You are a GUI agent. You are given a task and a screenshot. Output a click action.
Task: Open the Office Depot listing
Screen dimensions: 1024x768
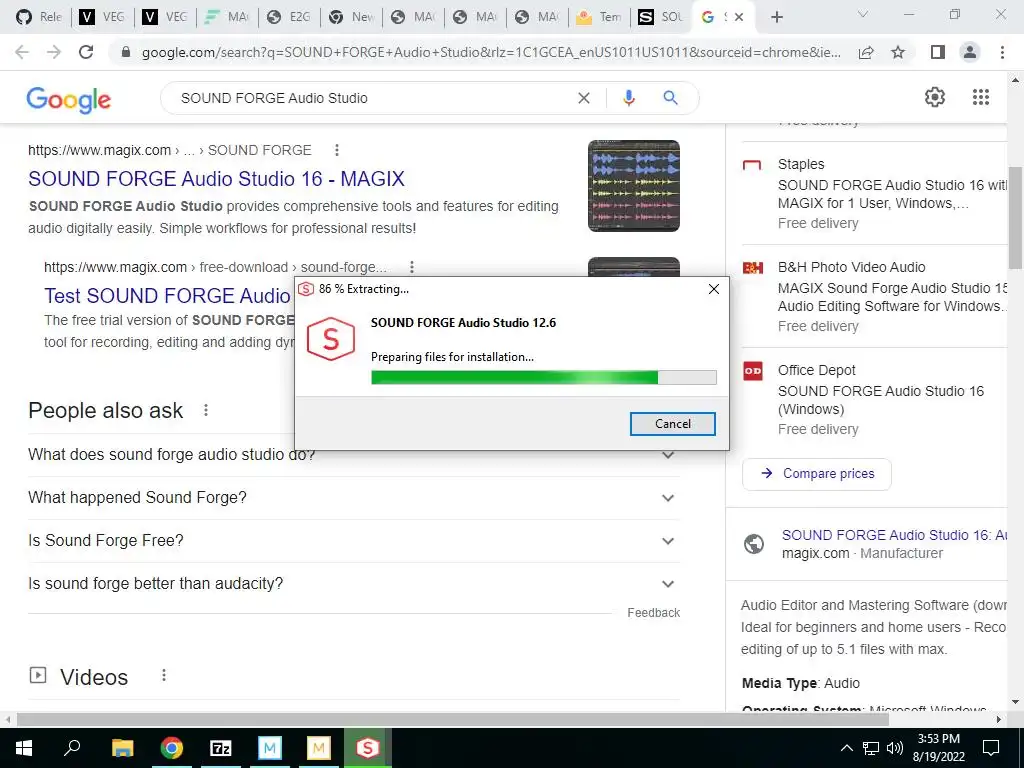tap(875, 399)
